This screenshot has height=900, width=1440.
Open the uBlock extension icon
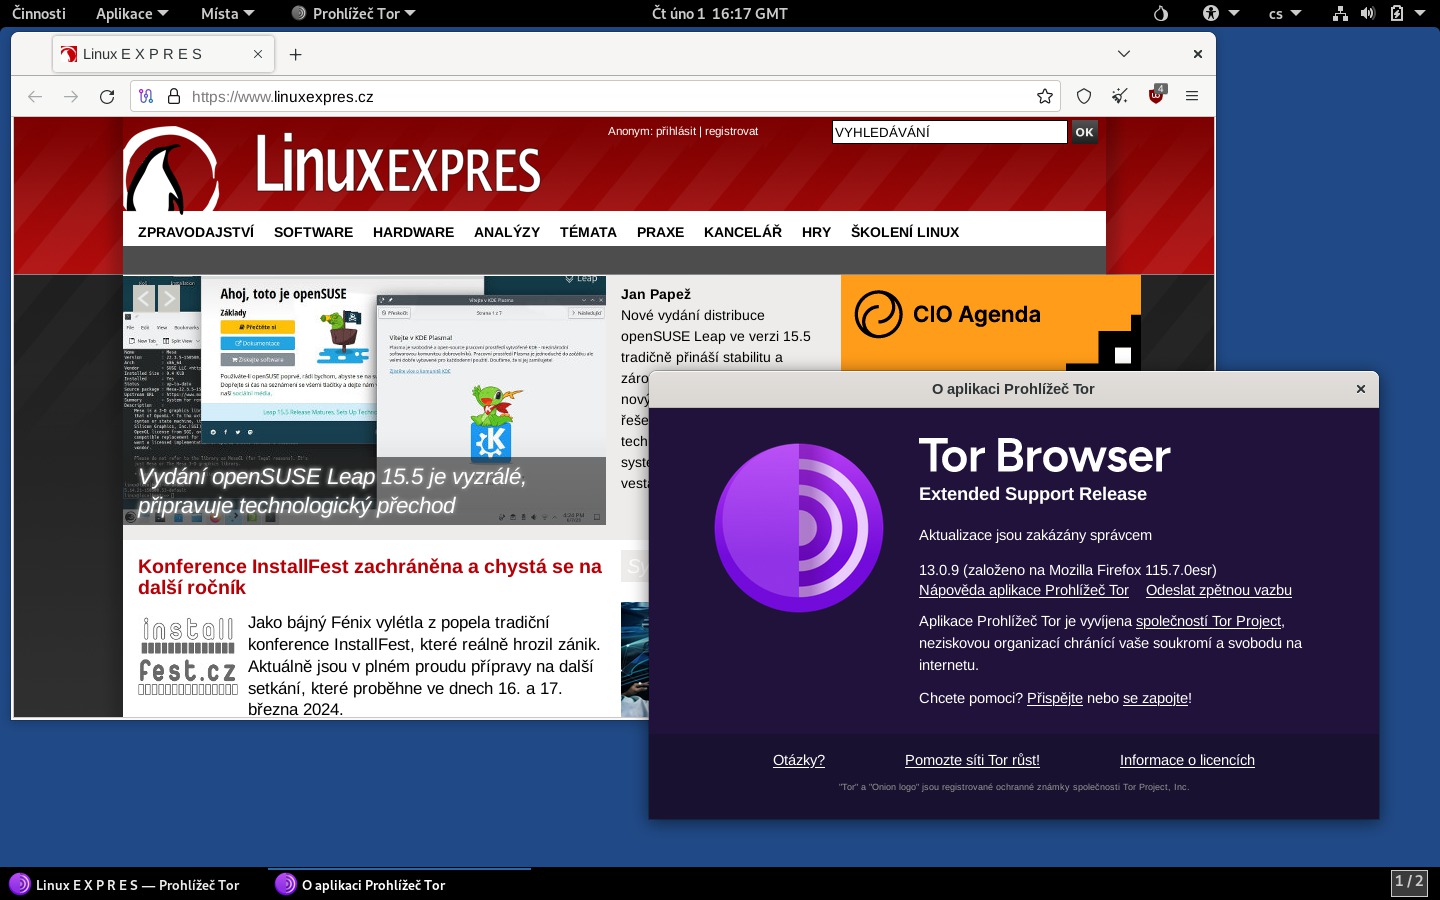pyautogui.click(x=1157, y=95)
